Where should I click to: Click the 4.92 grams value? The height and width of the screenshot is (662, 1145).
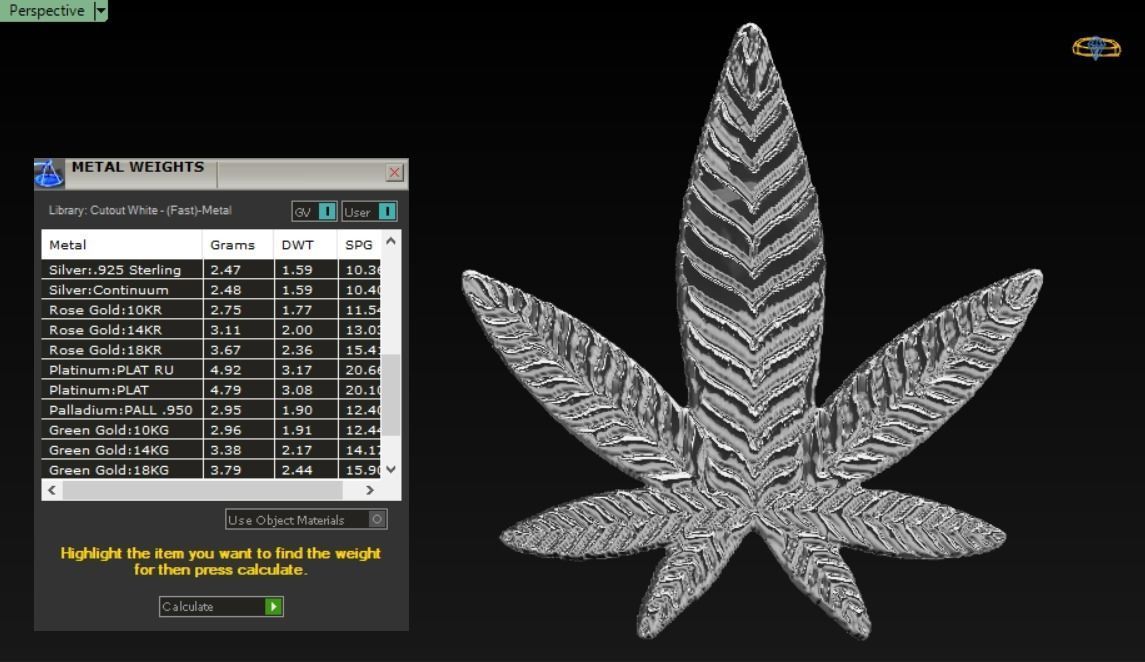point(226,370)
